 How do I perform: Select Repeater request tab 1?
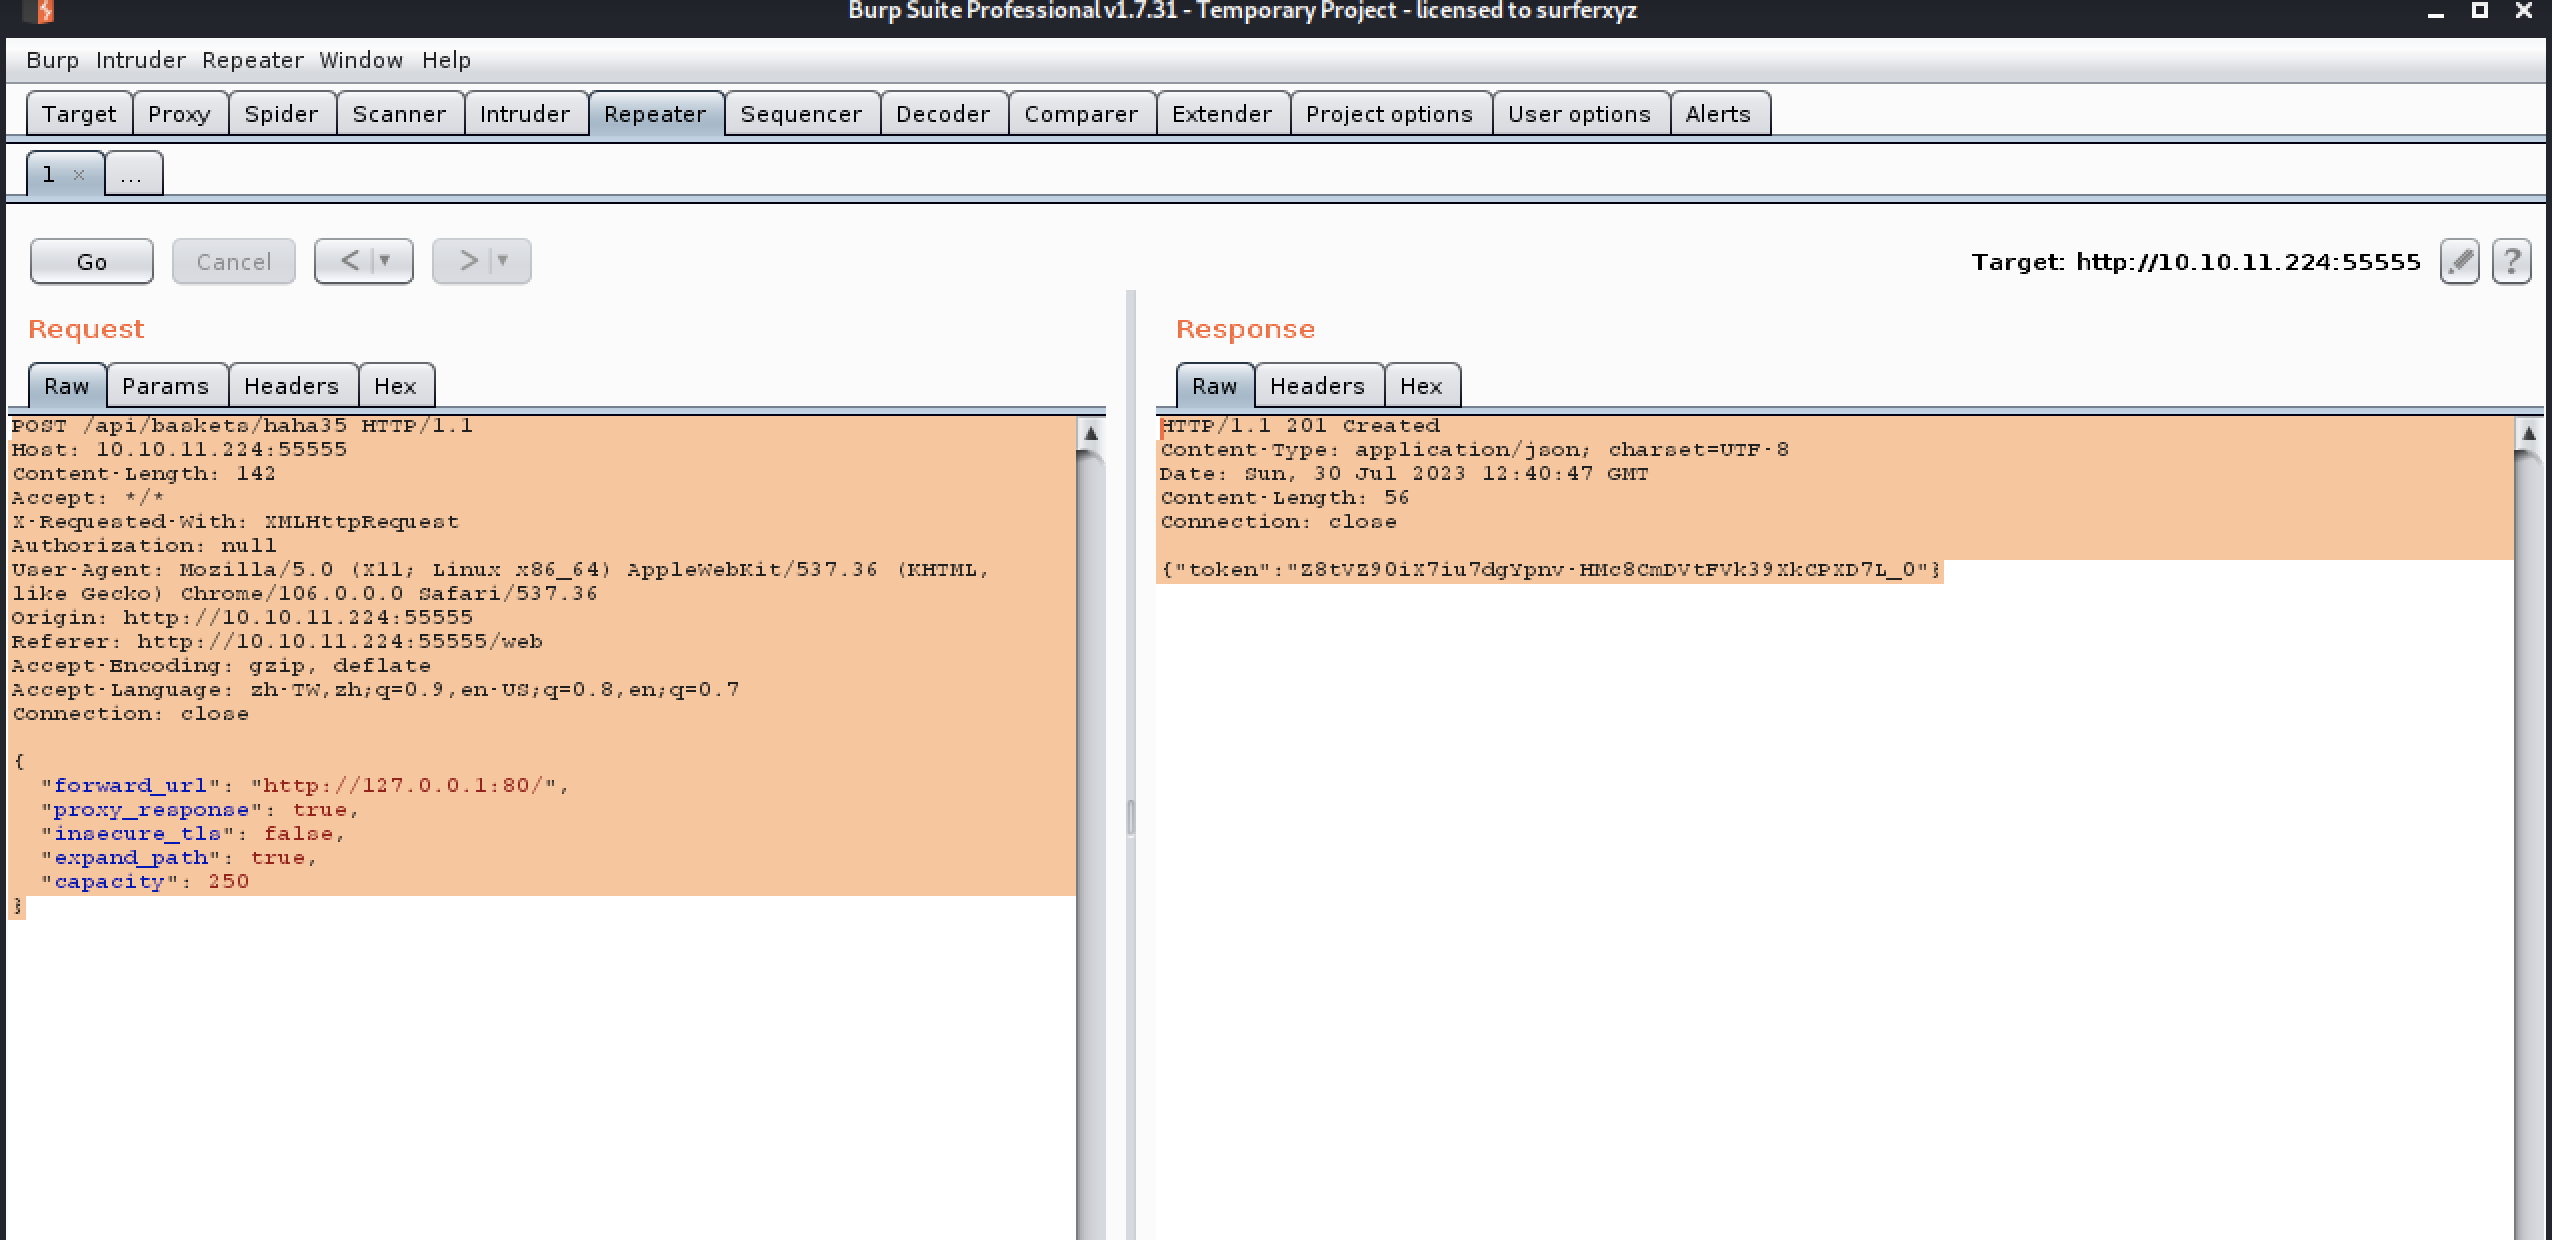click(50, 174)
